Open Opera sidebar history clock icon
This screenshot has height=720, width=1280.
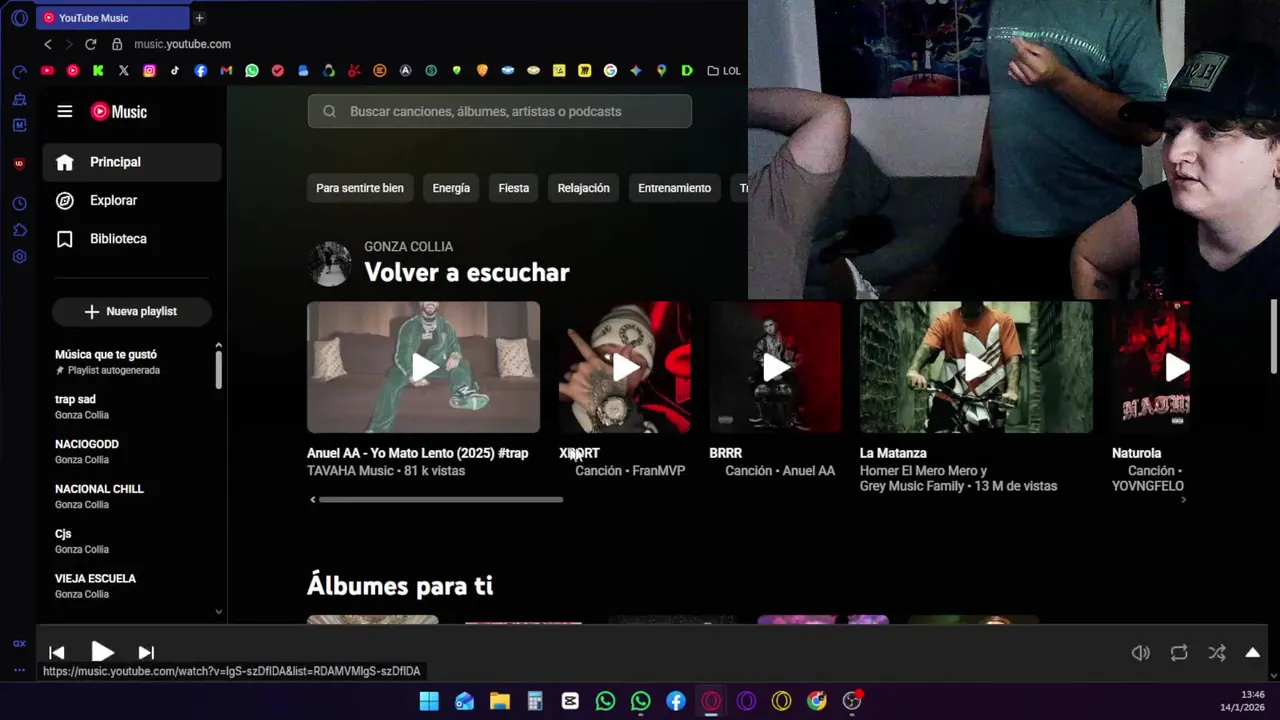tap(19, 204)
